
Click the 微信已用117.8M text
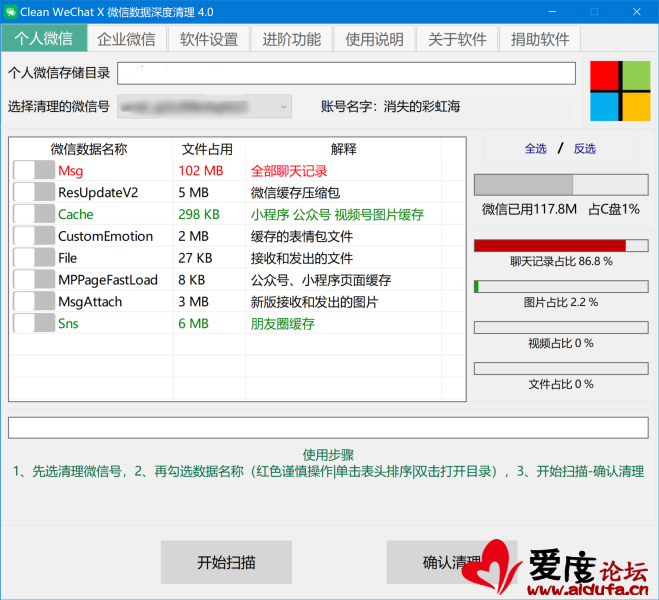[x=530, y=209]
